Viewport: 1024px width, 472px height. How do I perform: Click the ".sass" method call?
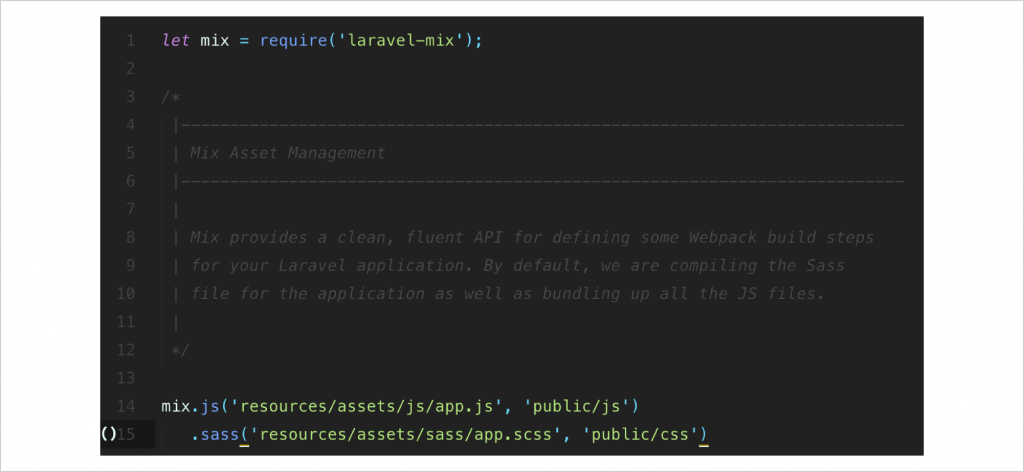click(x=215, y=434)
